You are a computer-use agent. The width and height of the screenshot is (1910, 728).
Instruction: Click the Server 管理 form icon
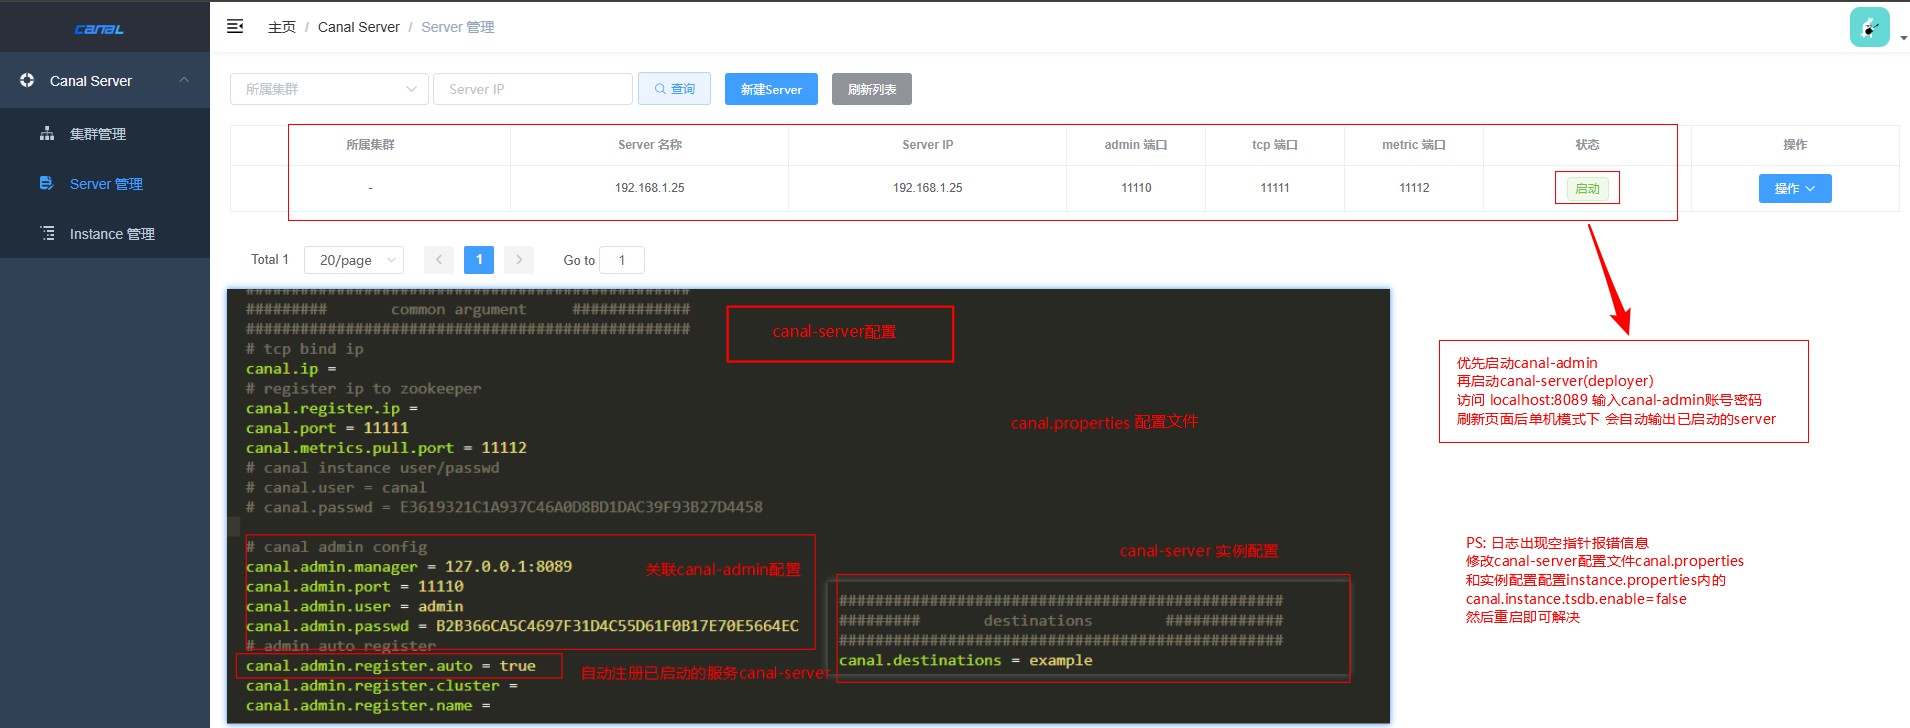coord(46,183)
